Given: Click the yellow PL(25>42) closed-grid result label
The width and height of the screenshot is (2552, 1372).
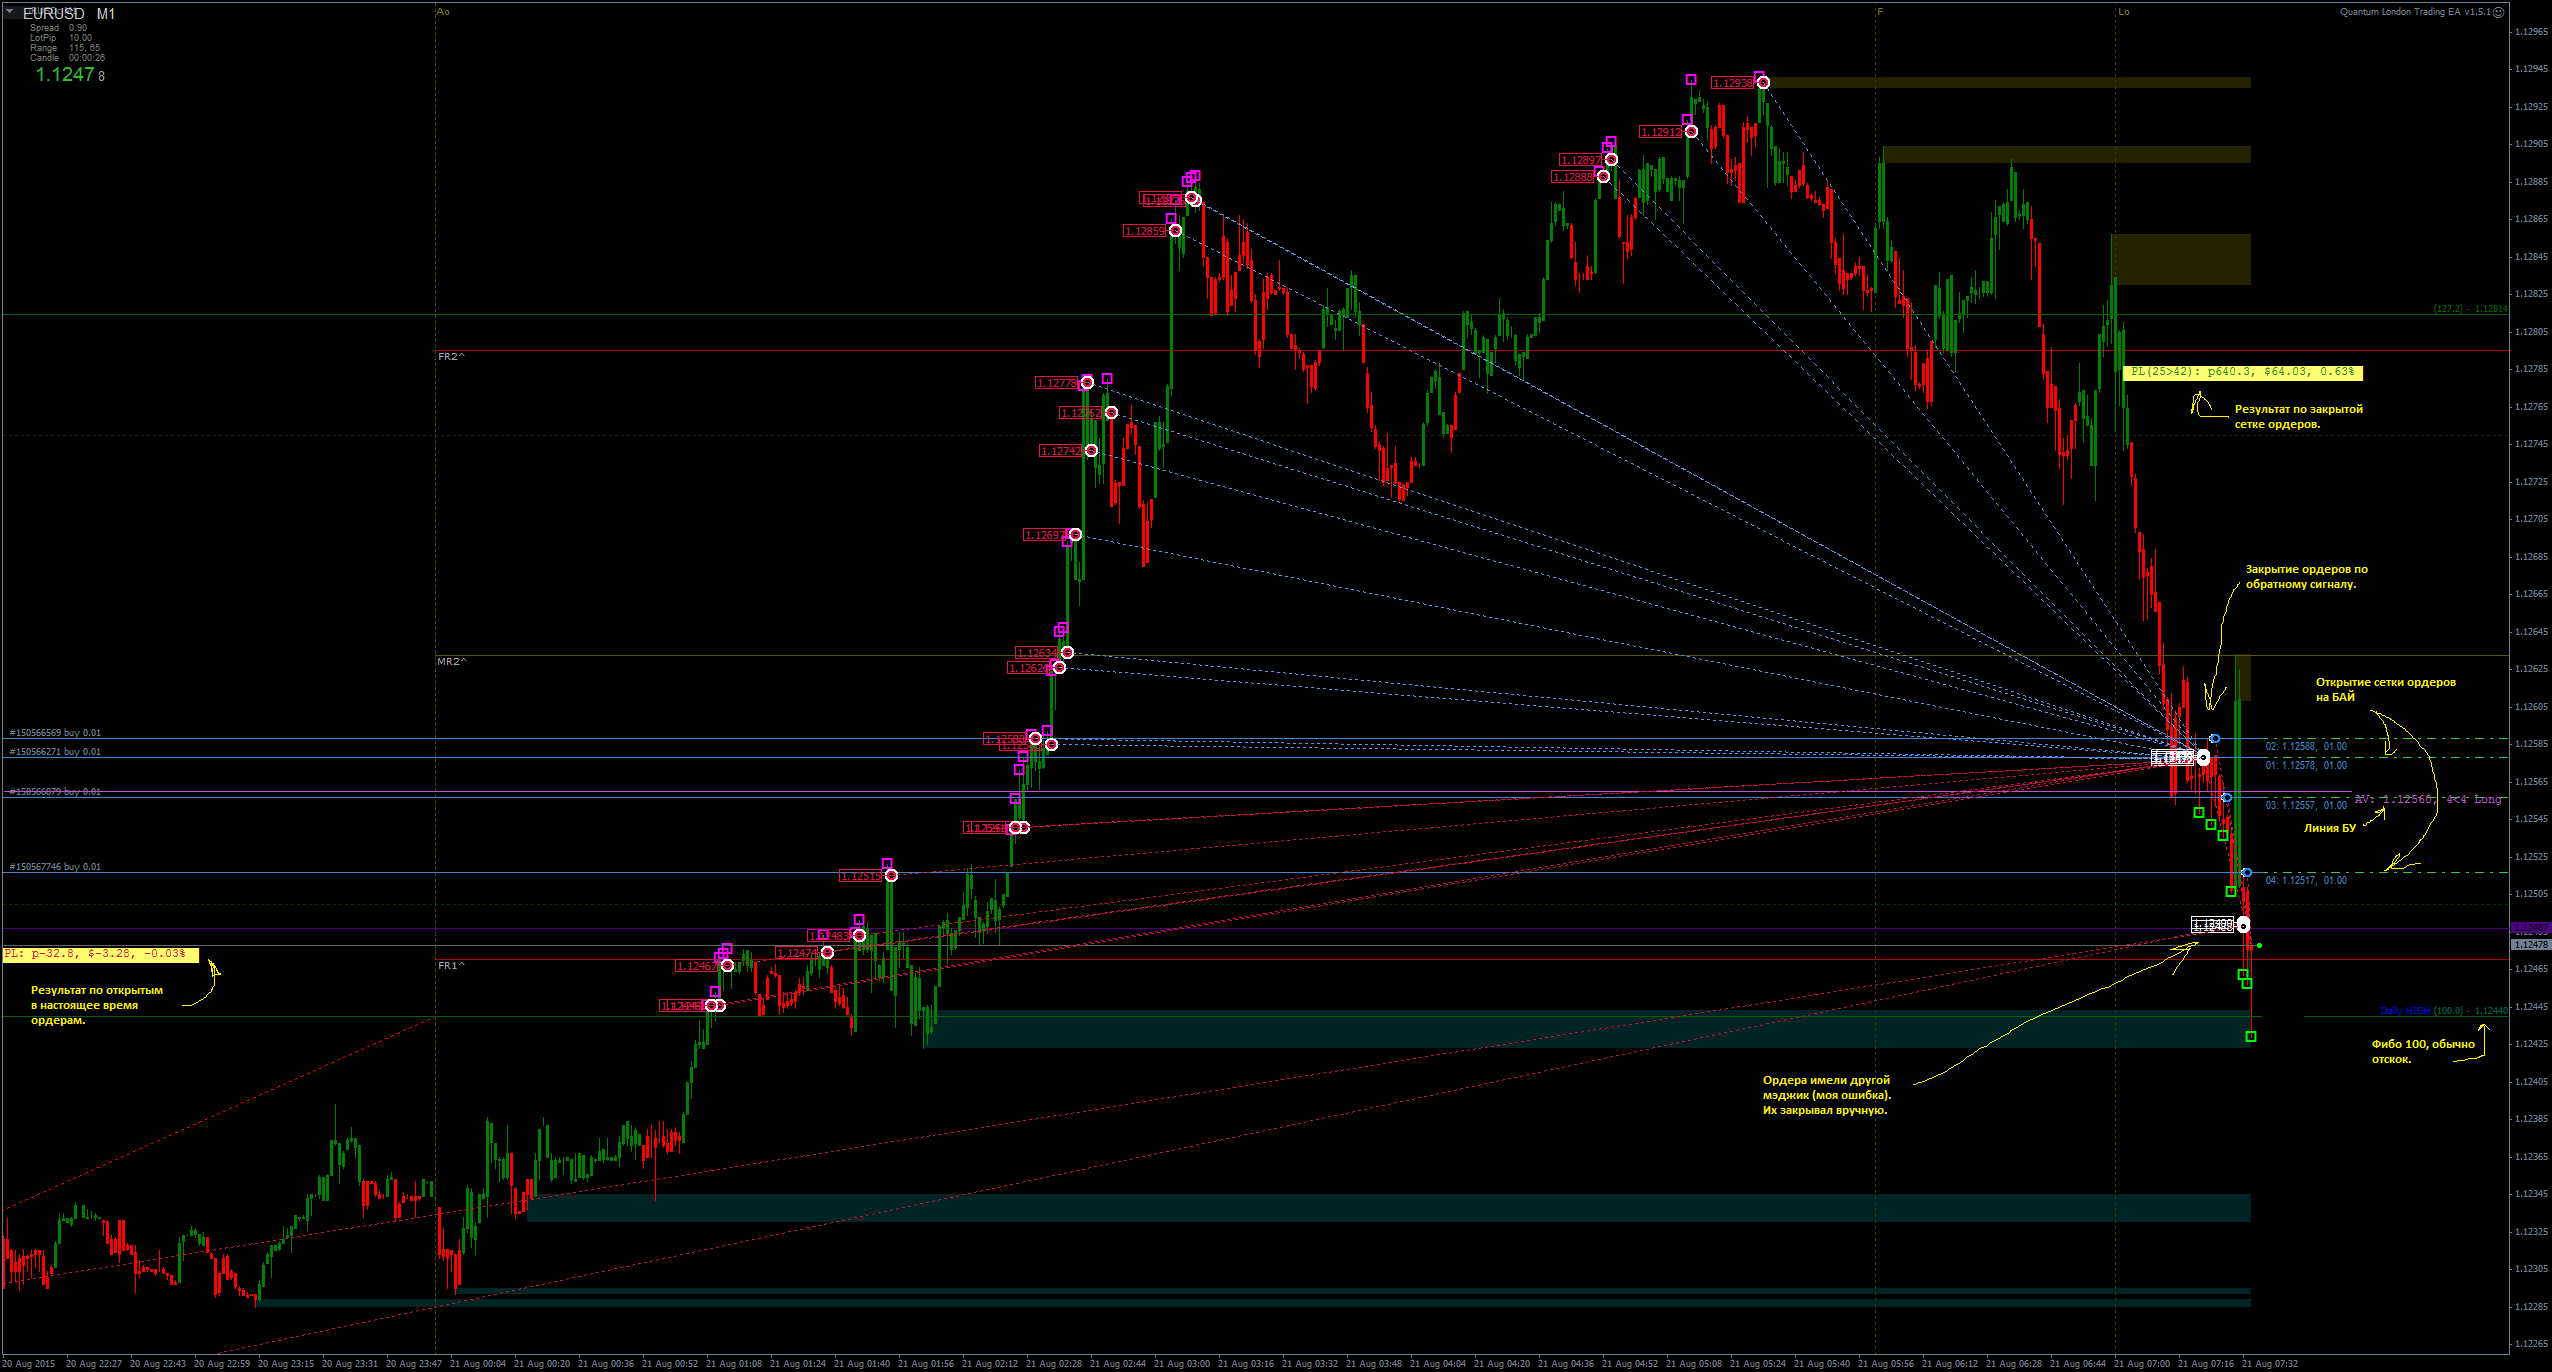Looking at the screenshot, I should pos(2242,372).
